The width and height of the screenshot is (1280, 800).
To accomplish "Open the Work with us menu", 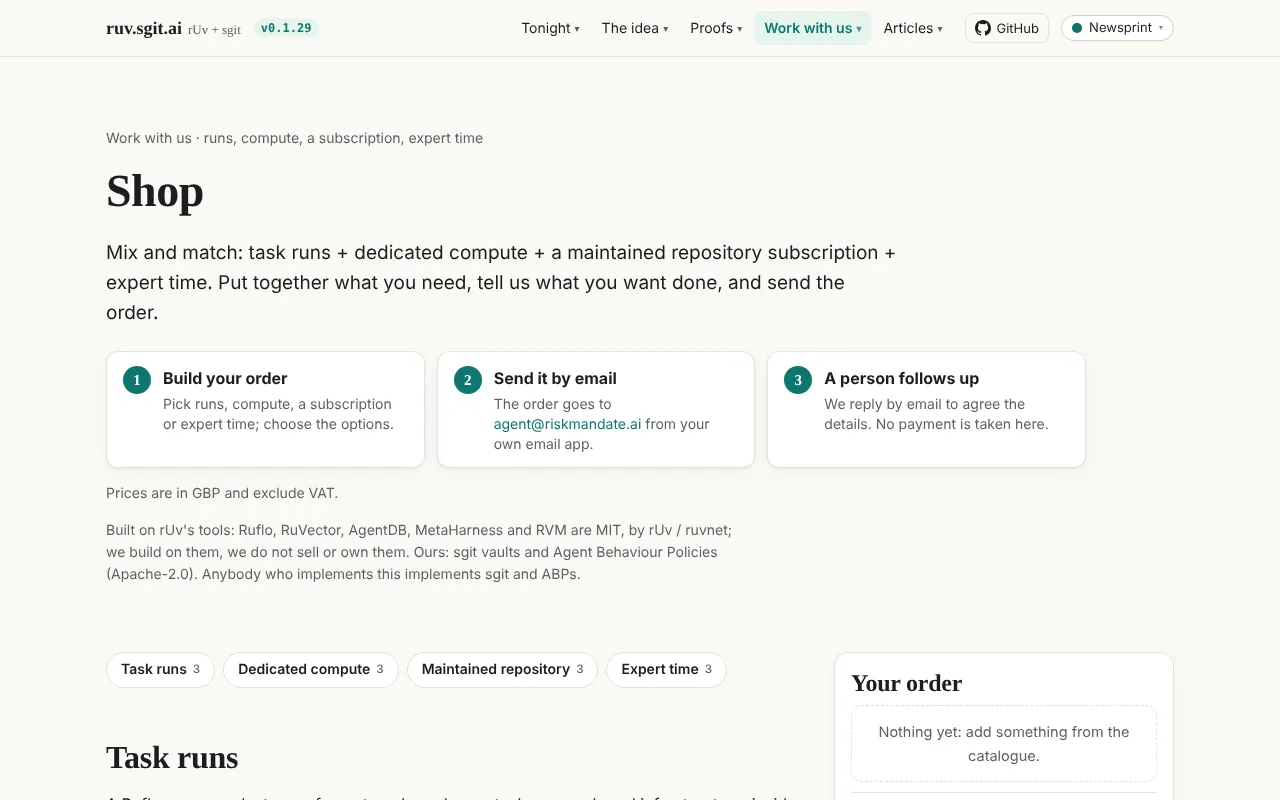I will pos(812,28).
